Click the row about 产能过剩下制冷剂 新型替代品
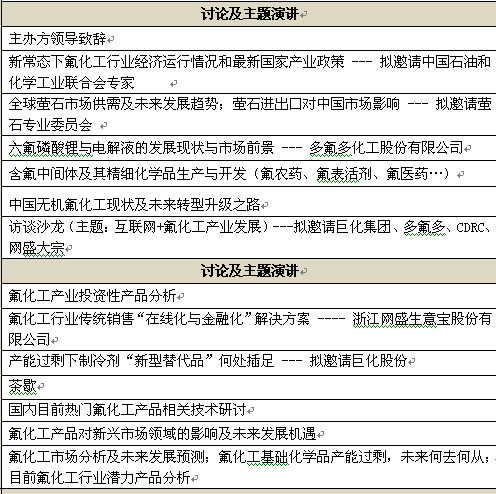This screenshot has height=494, width=496. 249,362
